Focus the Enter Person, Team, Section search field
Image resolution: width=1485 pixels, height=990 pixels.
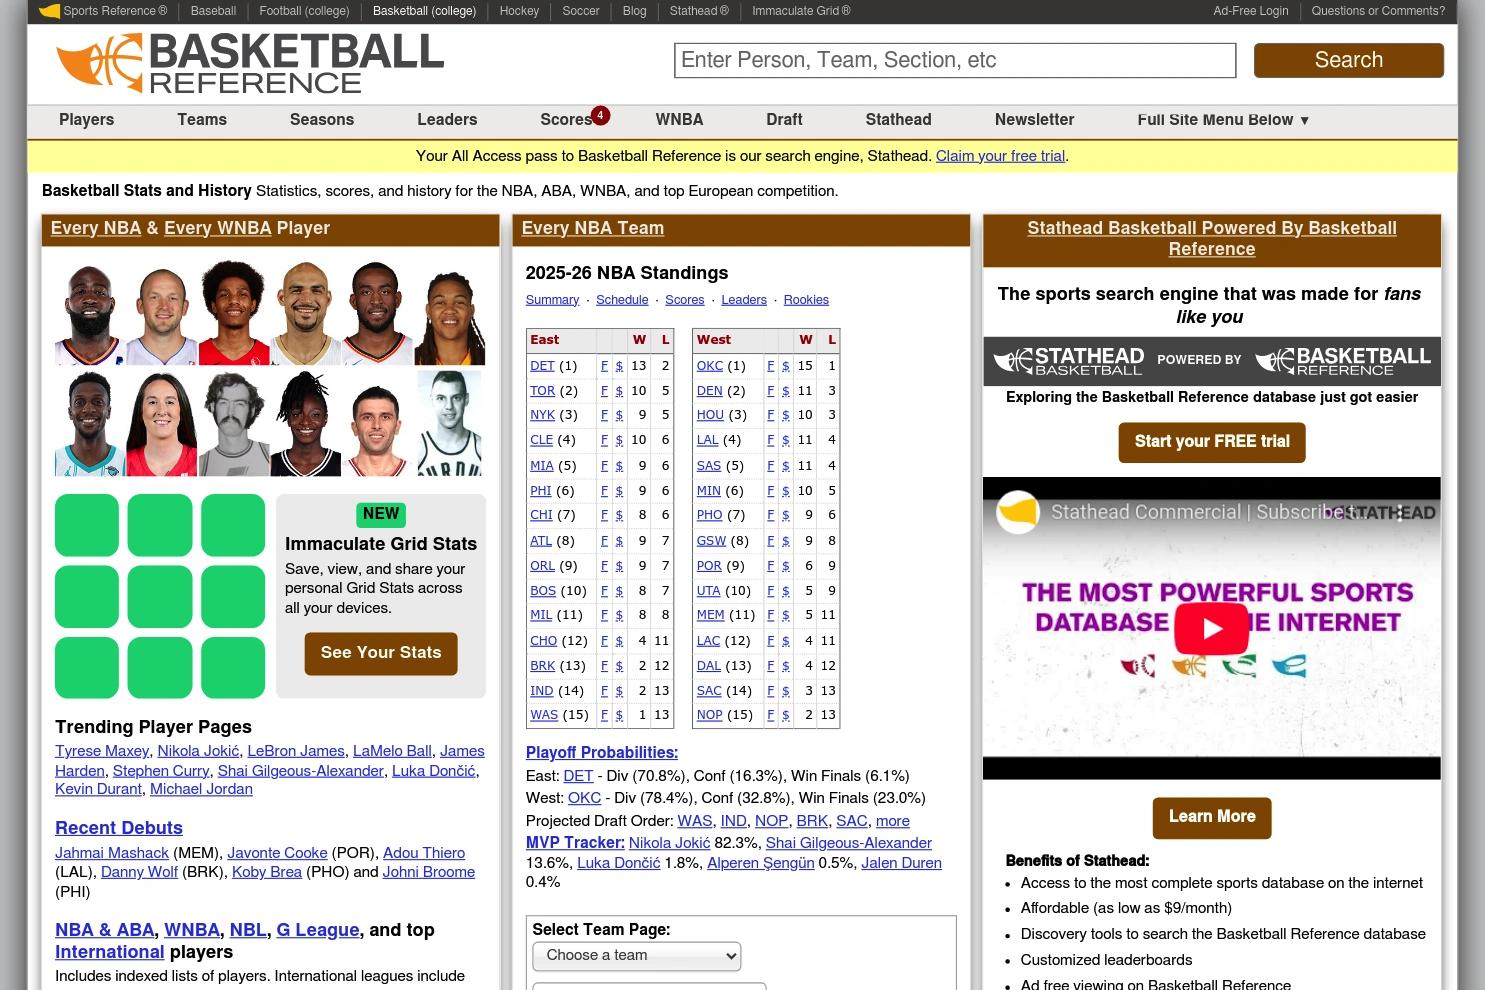click(955, 60)
